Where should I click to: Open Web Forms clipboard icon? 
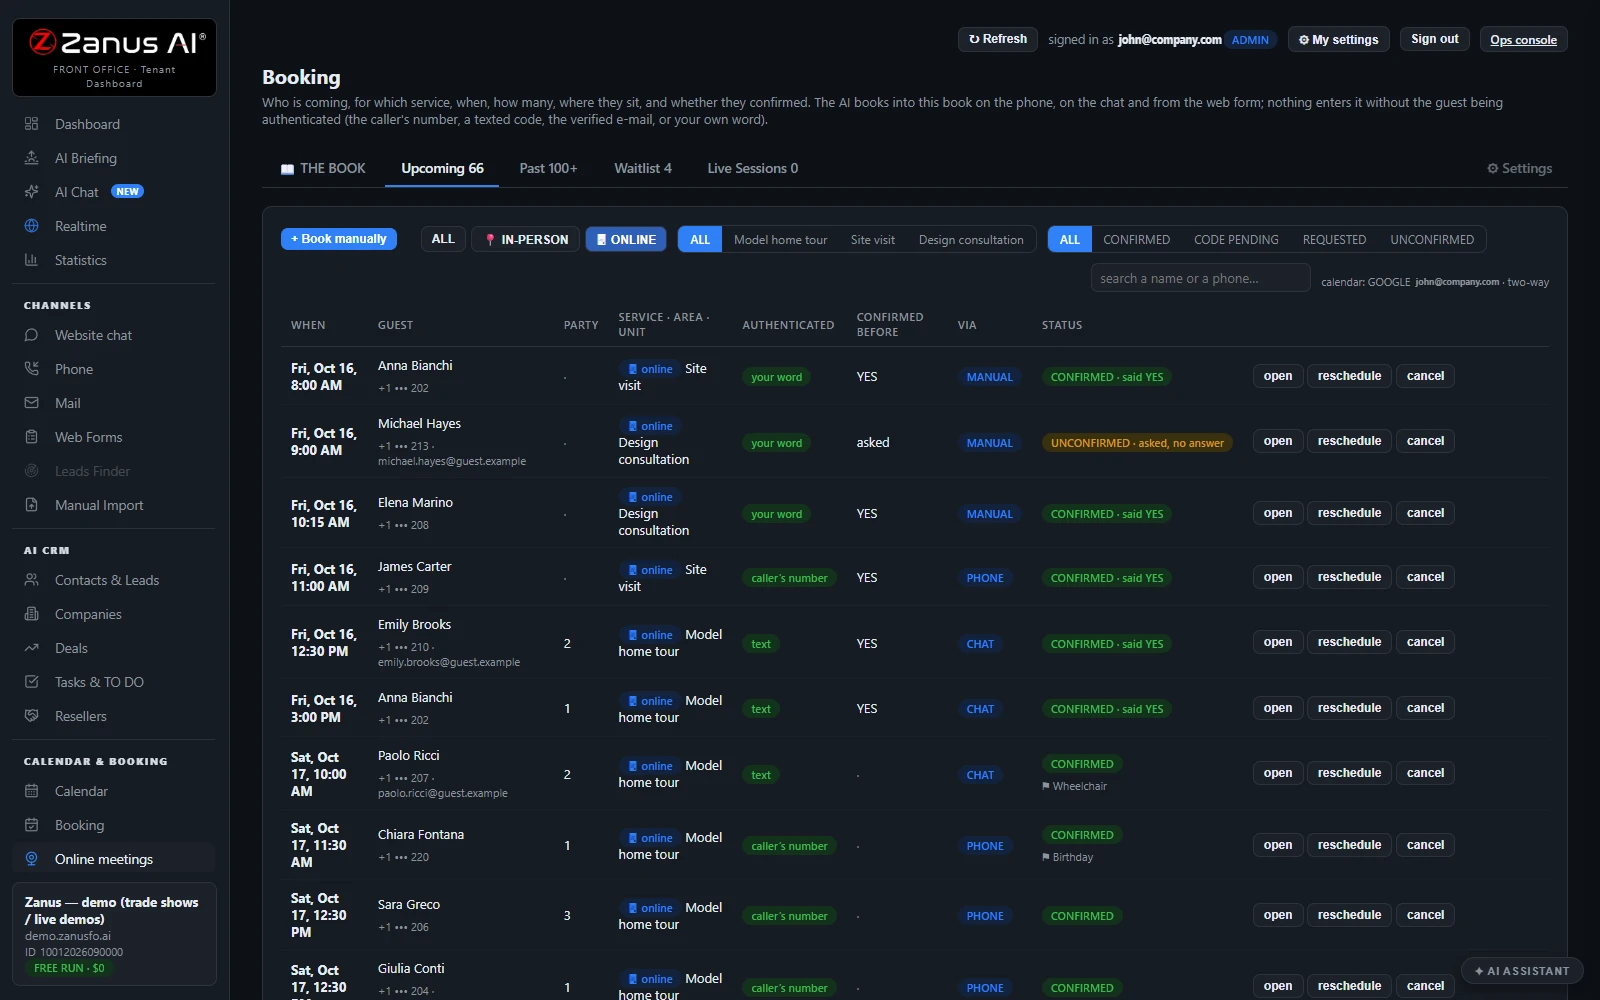[31, 437]
